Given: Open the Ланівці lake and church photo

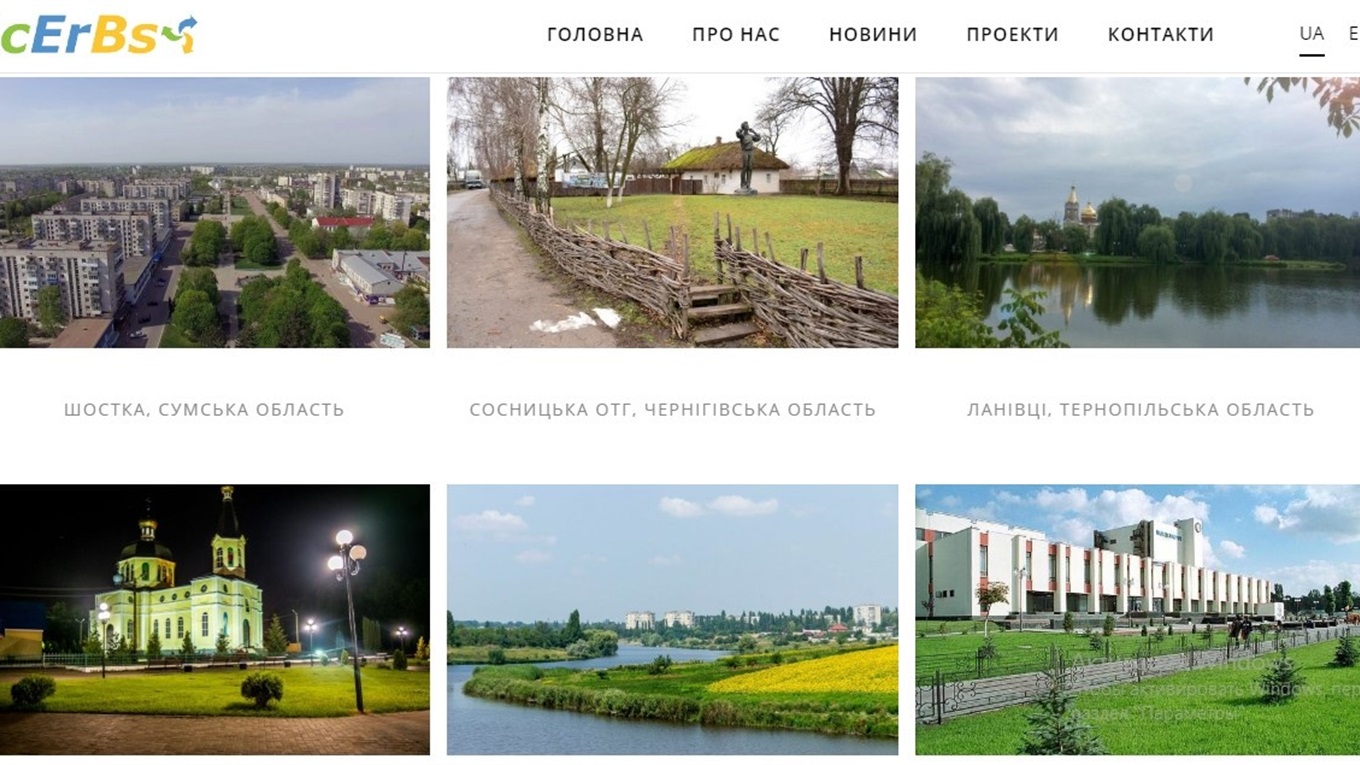Looking at the screenshot, I should (x=1138, y=213).
